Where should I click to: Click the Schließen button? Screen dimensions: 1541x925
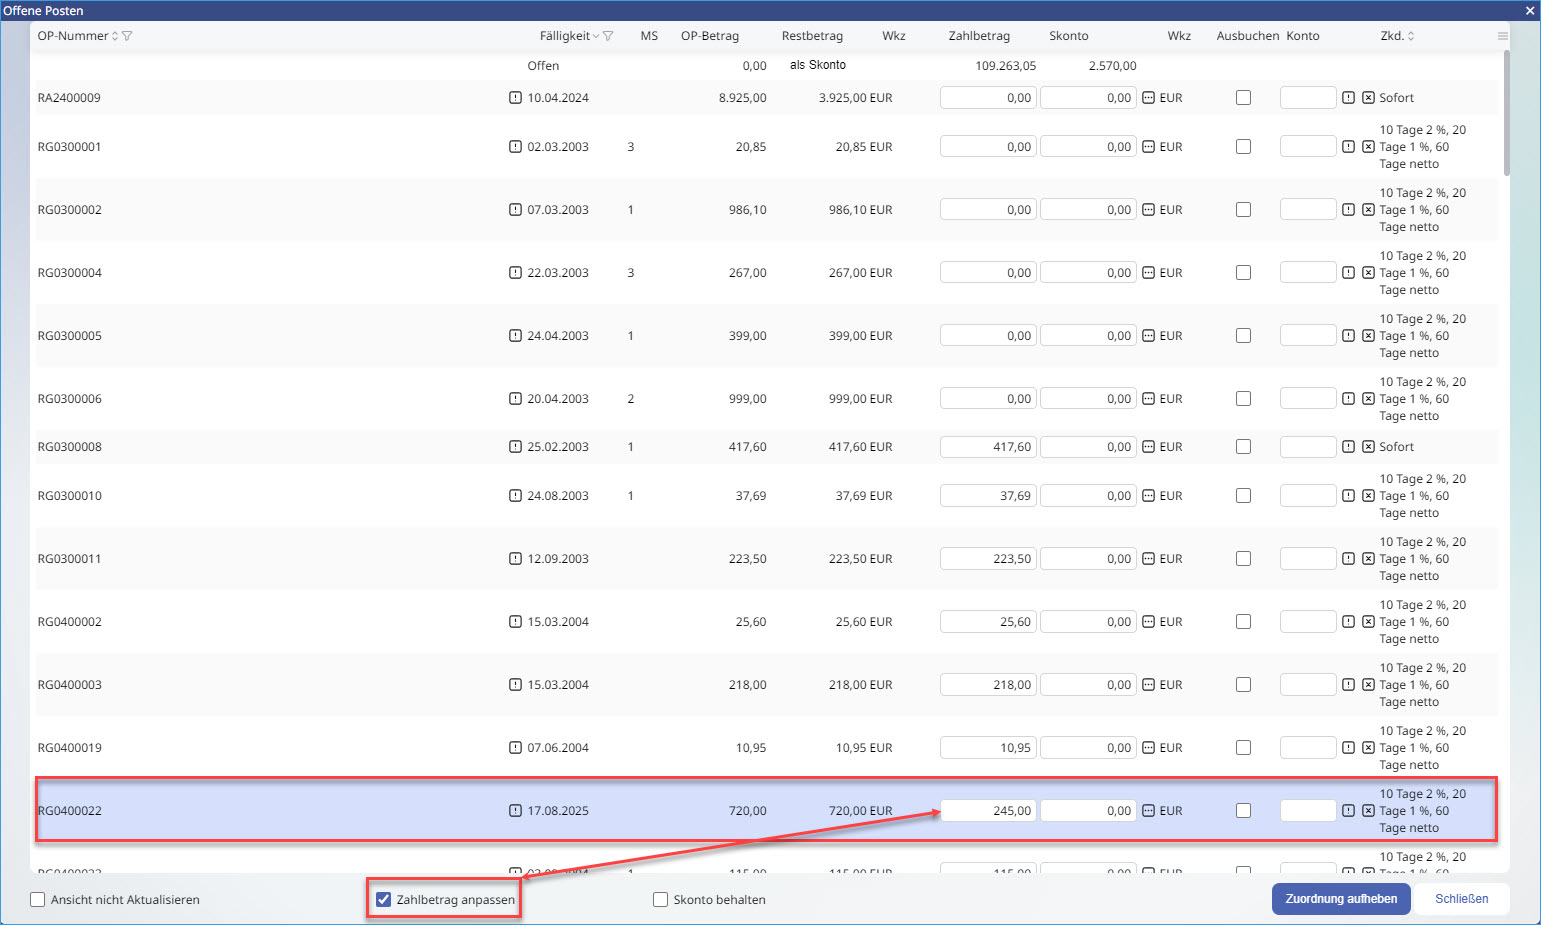pos(1461,899)
